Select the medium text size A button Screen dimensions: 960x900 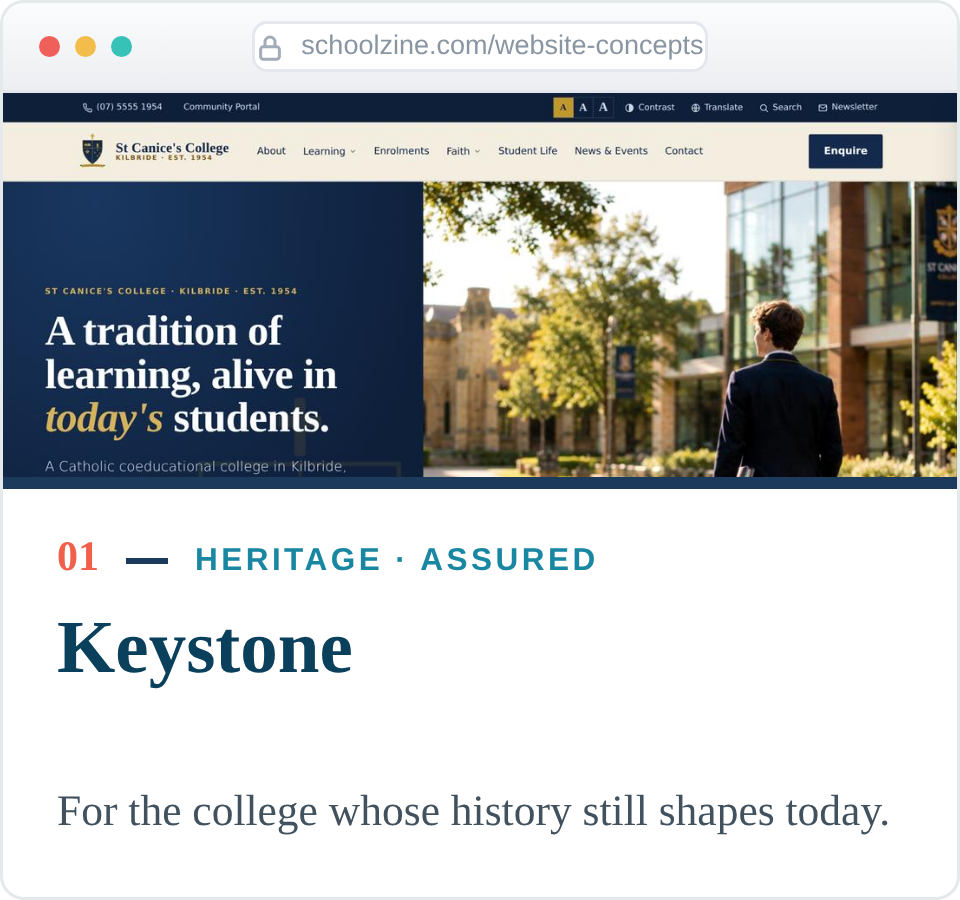pyautogui.click(x=583, y=107)
